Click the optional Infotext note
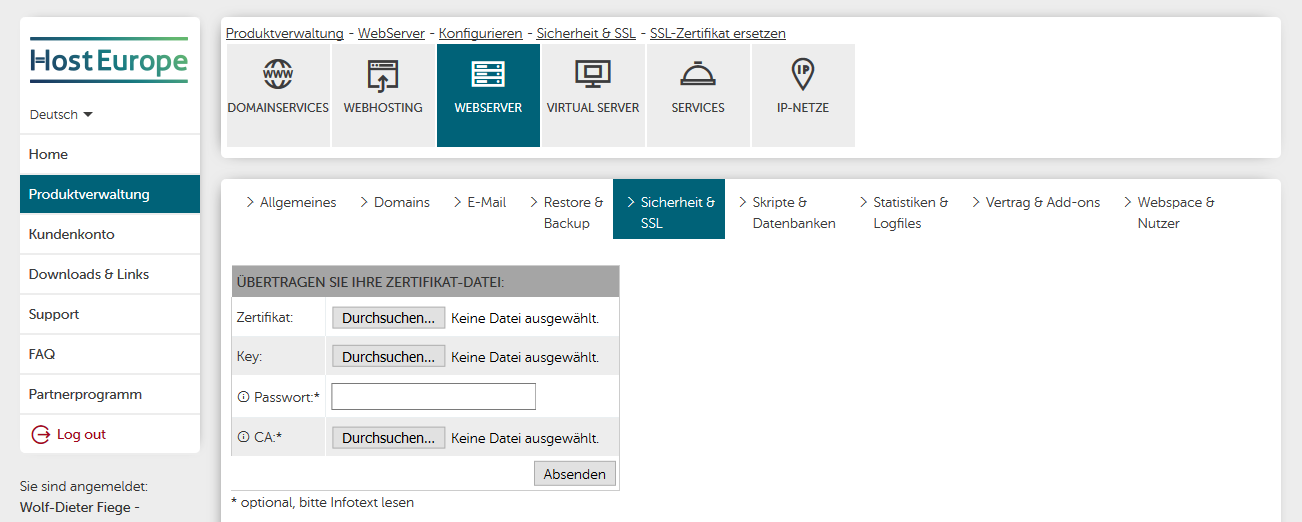The width and height of the screenshot is (1302, 522). pyautogui.click(x=322, y=502)
